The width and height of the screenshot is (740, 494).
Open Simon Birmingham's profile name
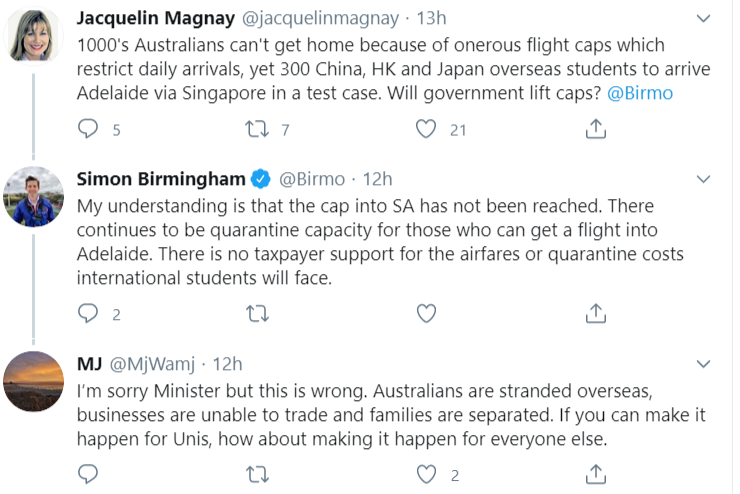(x=161, y=179)
